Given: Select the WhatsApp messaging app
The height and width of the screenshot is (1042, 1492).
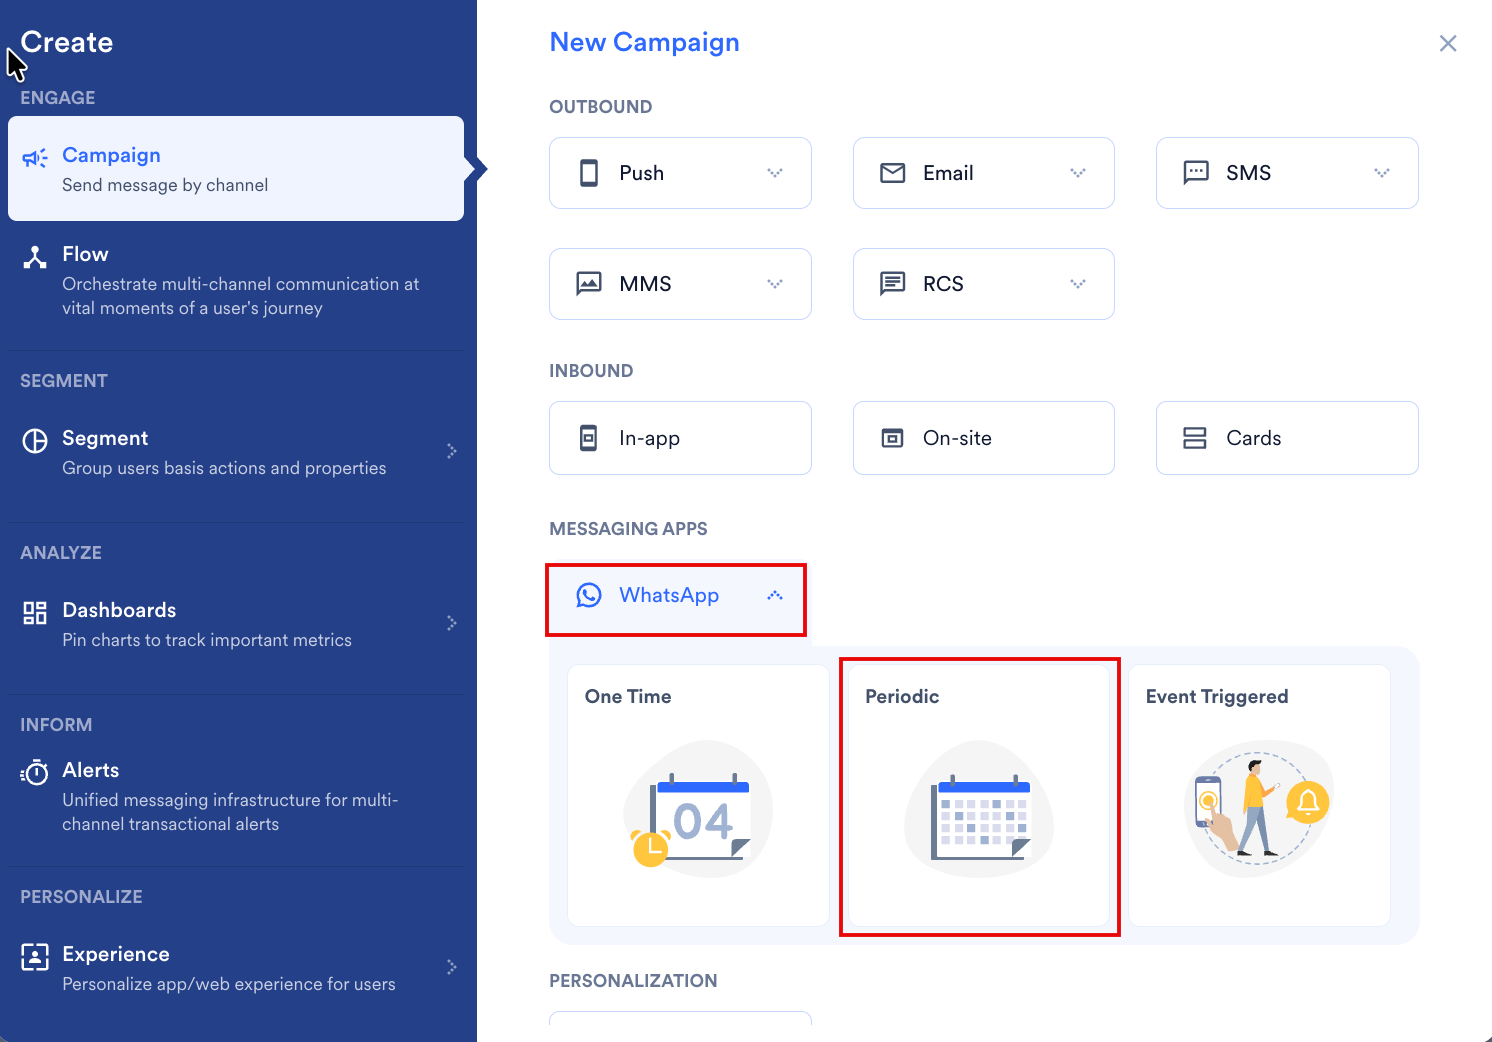Looking at the screenshot, I should pos(676,599).
